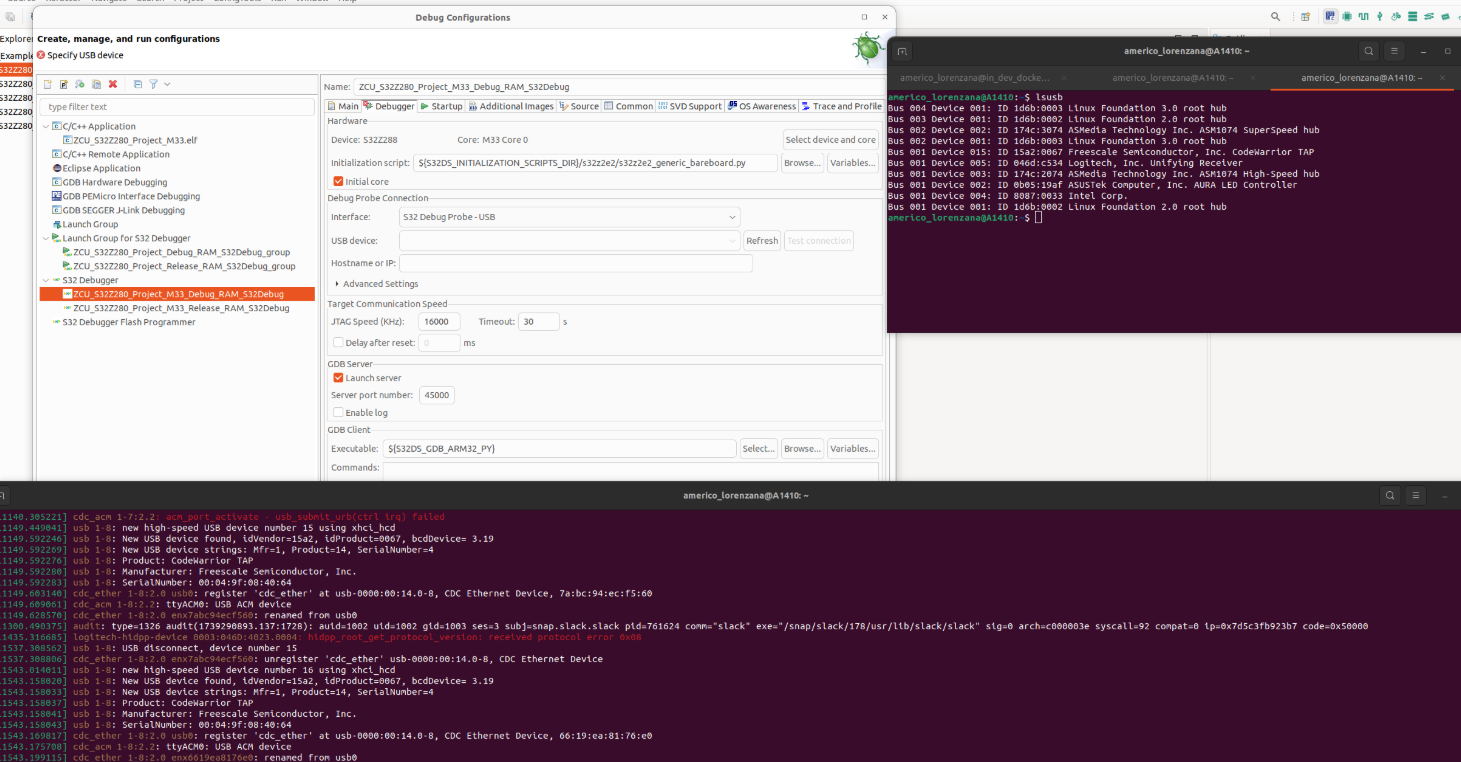The image size is (1461, 762).
Task: Enable log for the GDB server
Action: click(x=338, y=412)
